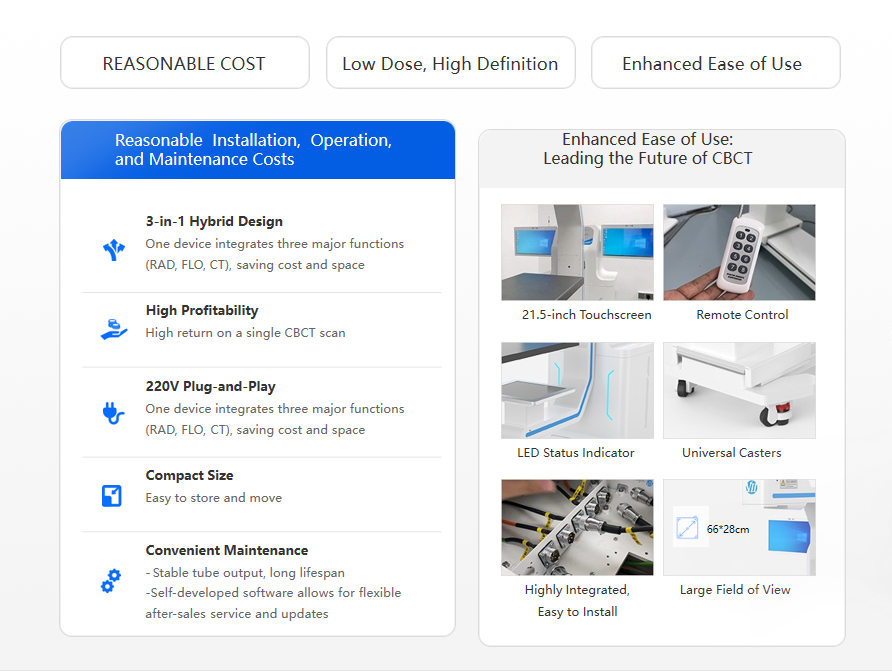
Task: Open the 21.5-inch Touchscreen photo
Action: [577, 252]
